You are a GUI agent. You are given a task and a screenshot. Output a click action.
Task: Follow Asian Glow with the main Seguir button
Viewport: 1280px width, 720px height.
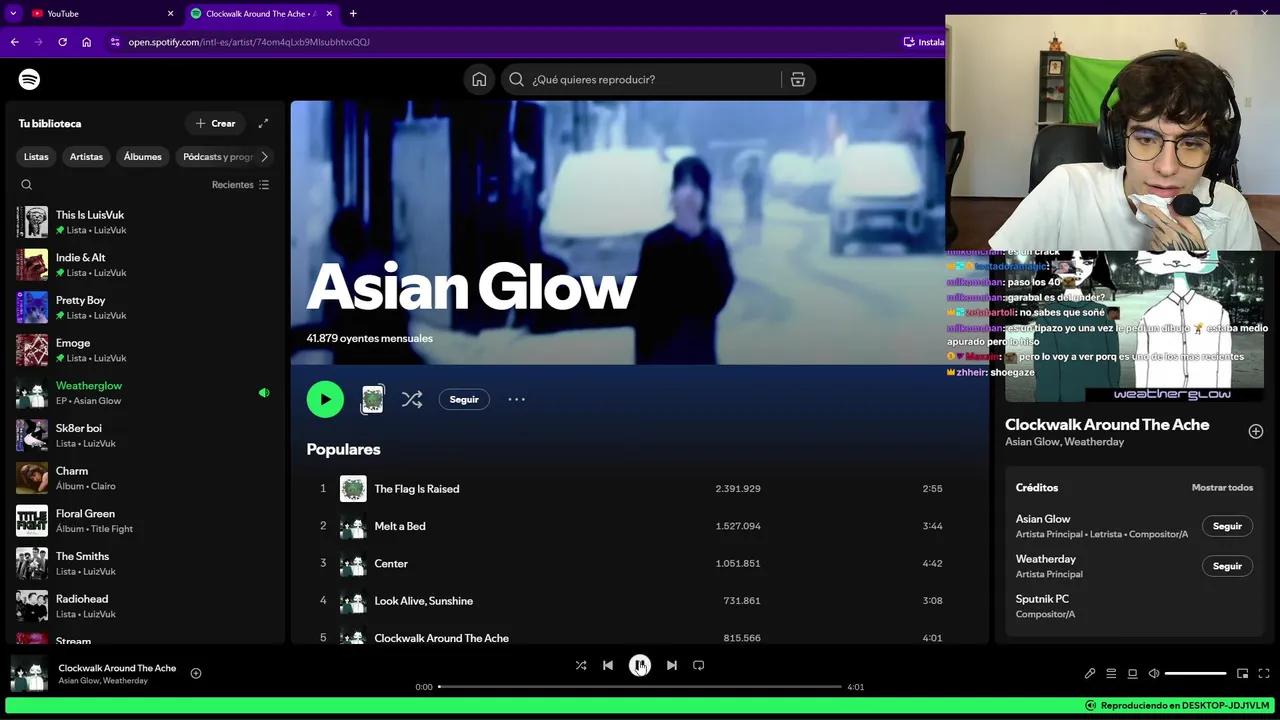pos(464,399)
